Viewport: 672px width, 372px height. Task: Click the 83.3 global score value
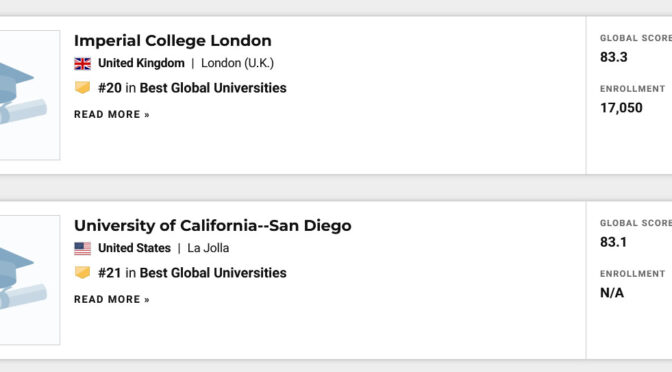tap(614, 57)
